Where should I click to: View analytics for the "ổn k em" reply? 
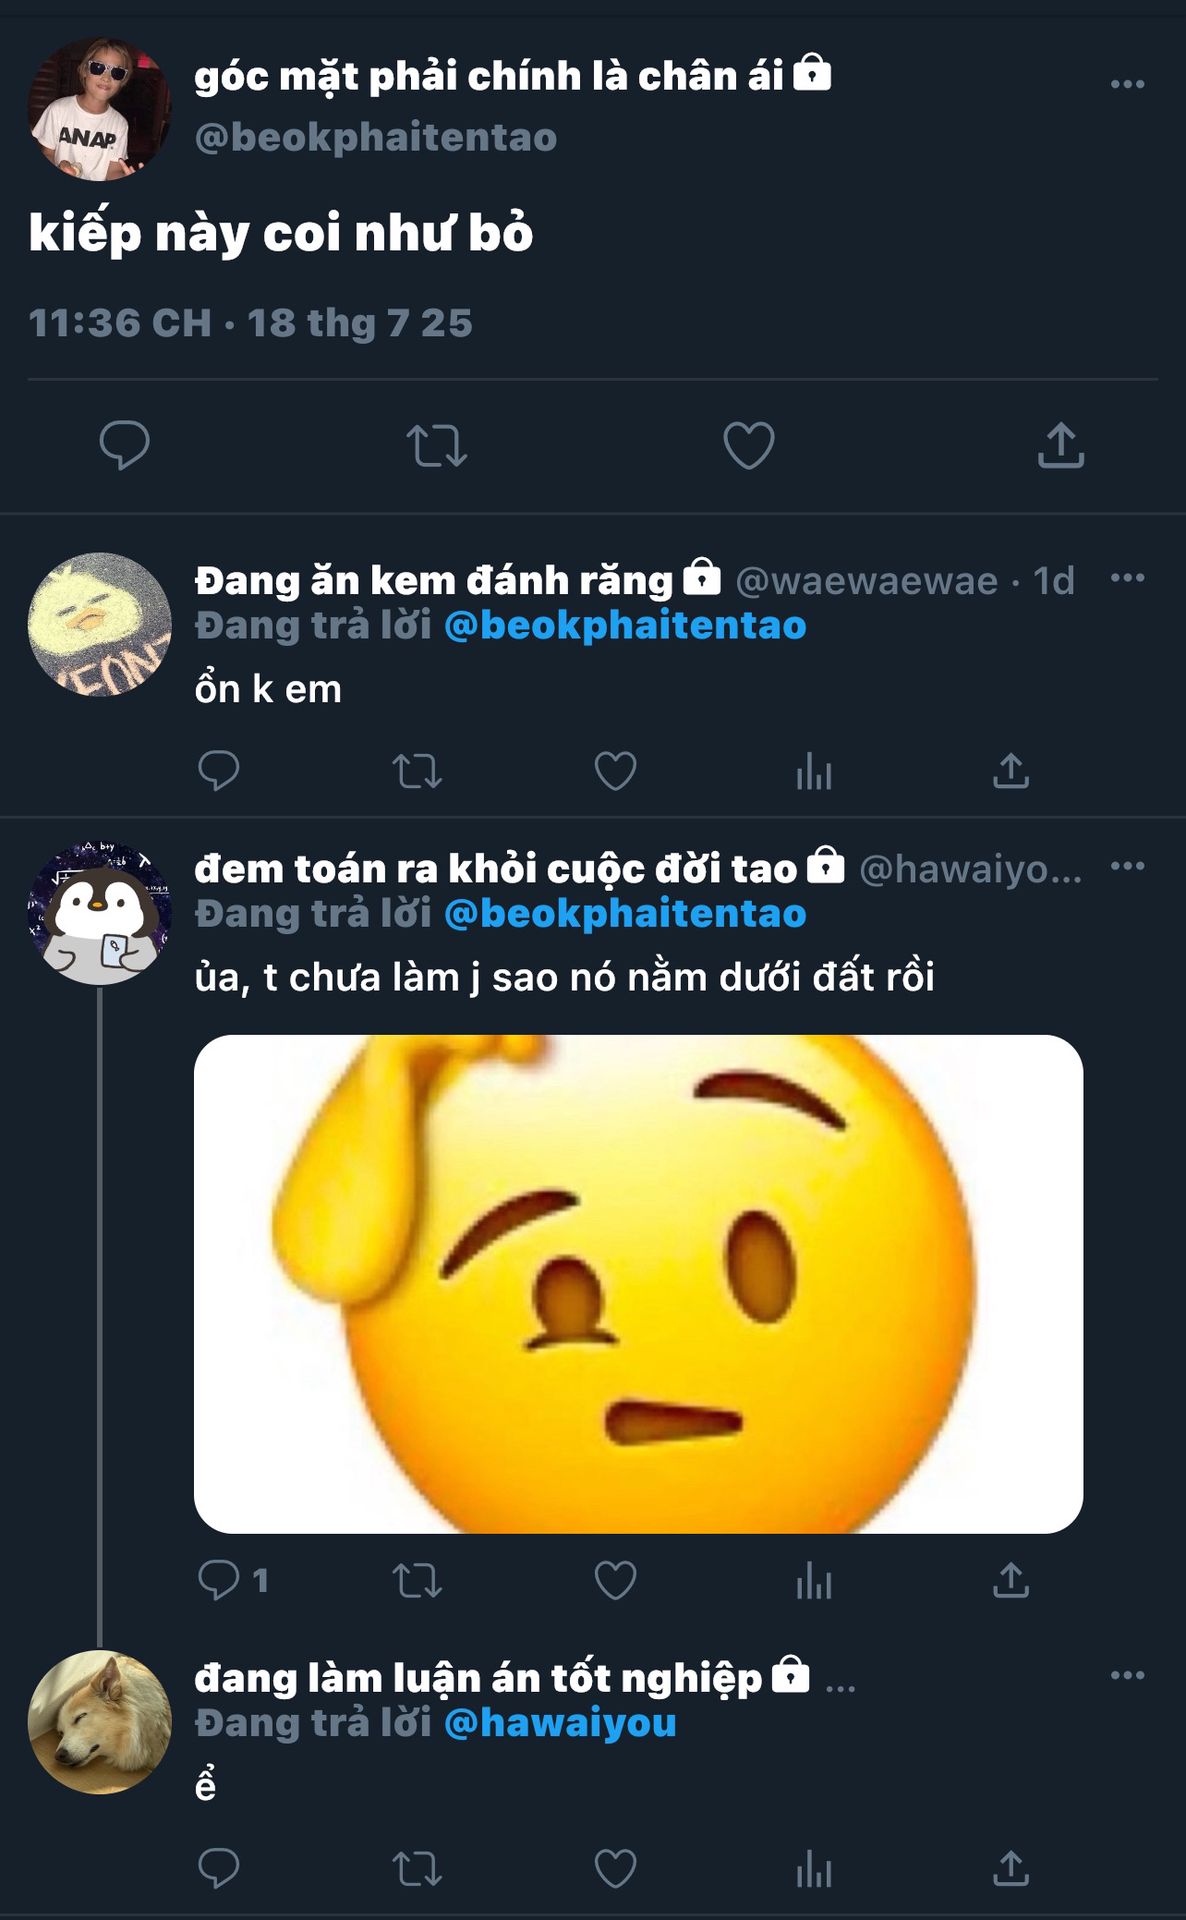813,772
